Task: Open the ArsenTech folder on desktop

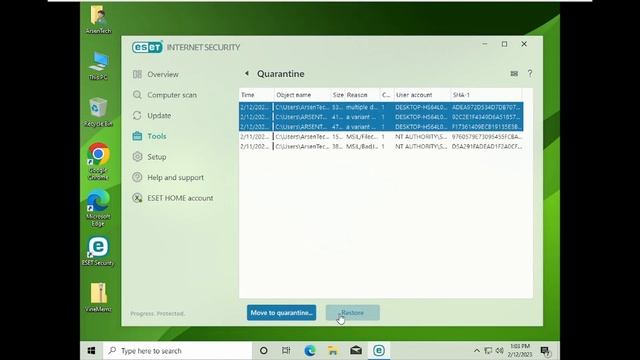Action: click(x=98, y=20)
